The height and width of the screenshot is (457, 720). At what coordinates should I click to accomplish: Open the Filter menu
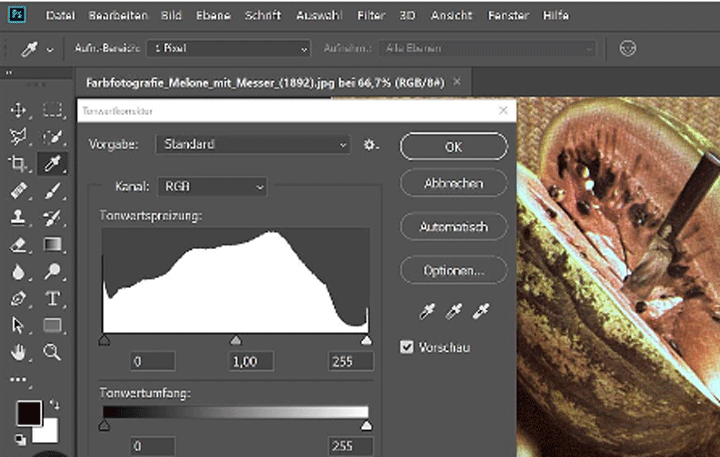click(x=371, y=16)
